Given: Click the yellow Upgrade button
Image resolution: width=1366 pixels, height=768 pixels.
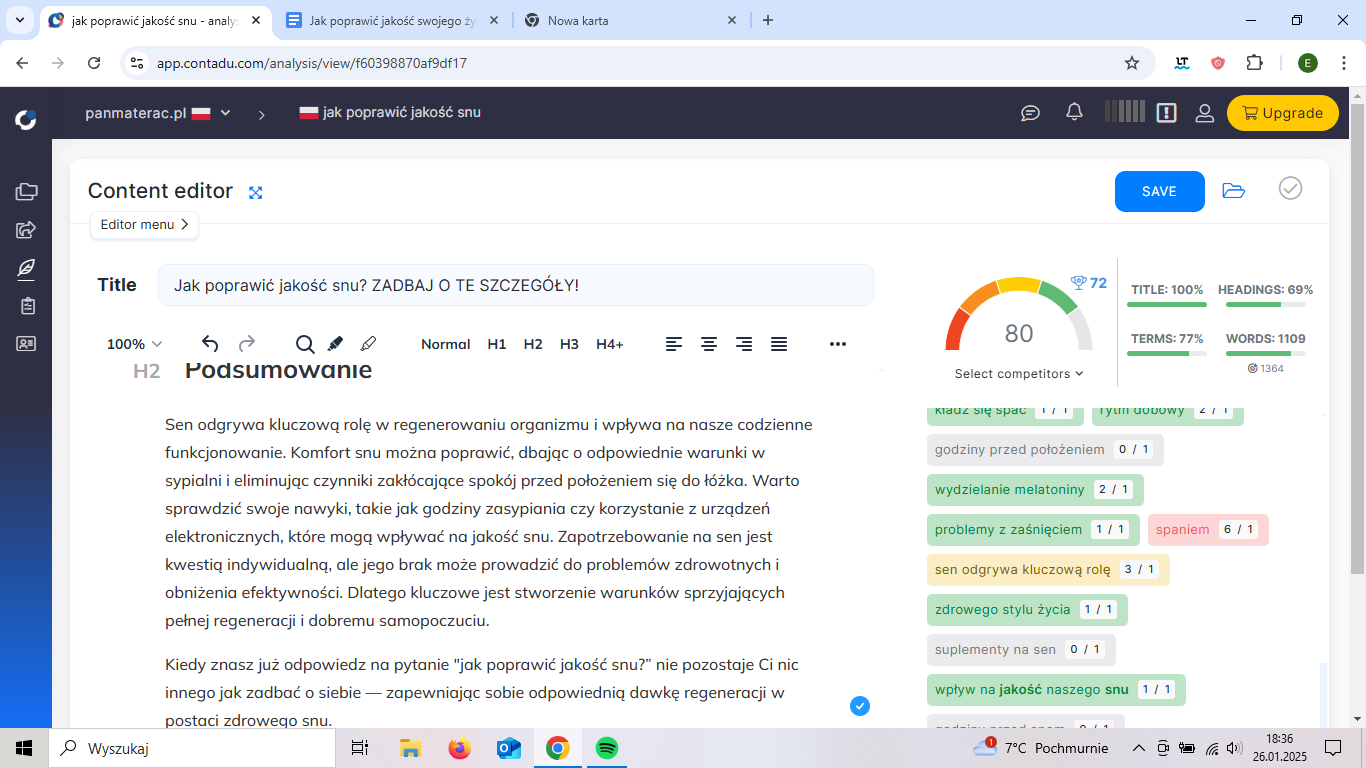Looking at the screenshot, I should point(1283,113).
